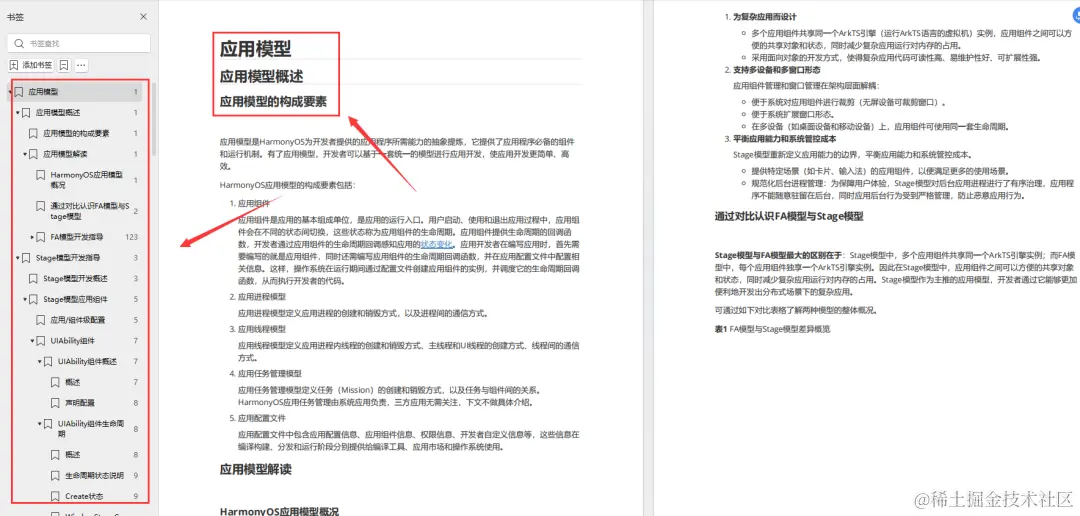The image size is (1080, 516).
Task: Click bookmark icon beside 声明配置
Action: pos(56,402)
